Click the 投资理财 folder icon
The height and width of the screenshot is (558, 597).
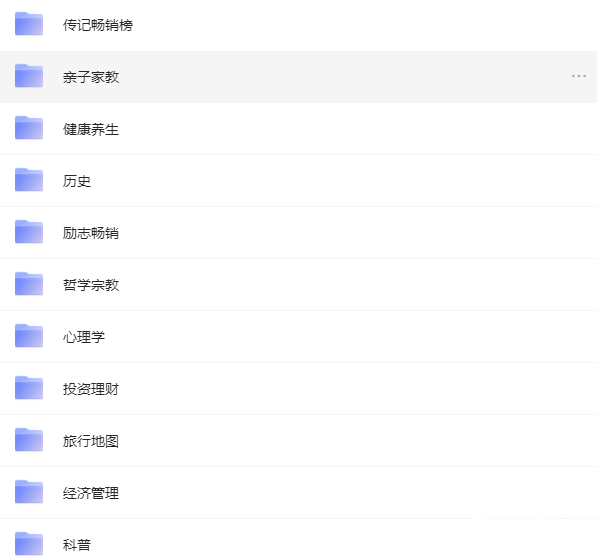(x=29, y=388)
